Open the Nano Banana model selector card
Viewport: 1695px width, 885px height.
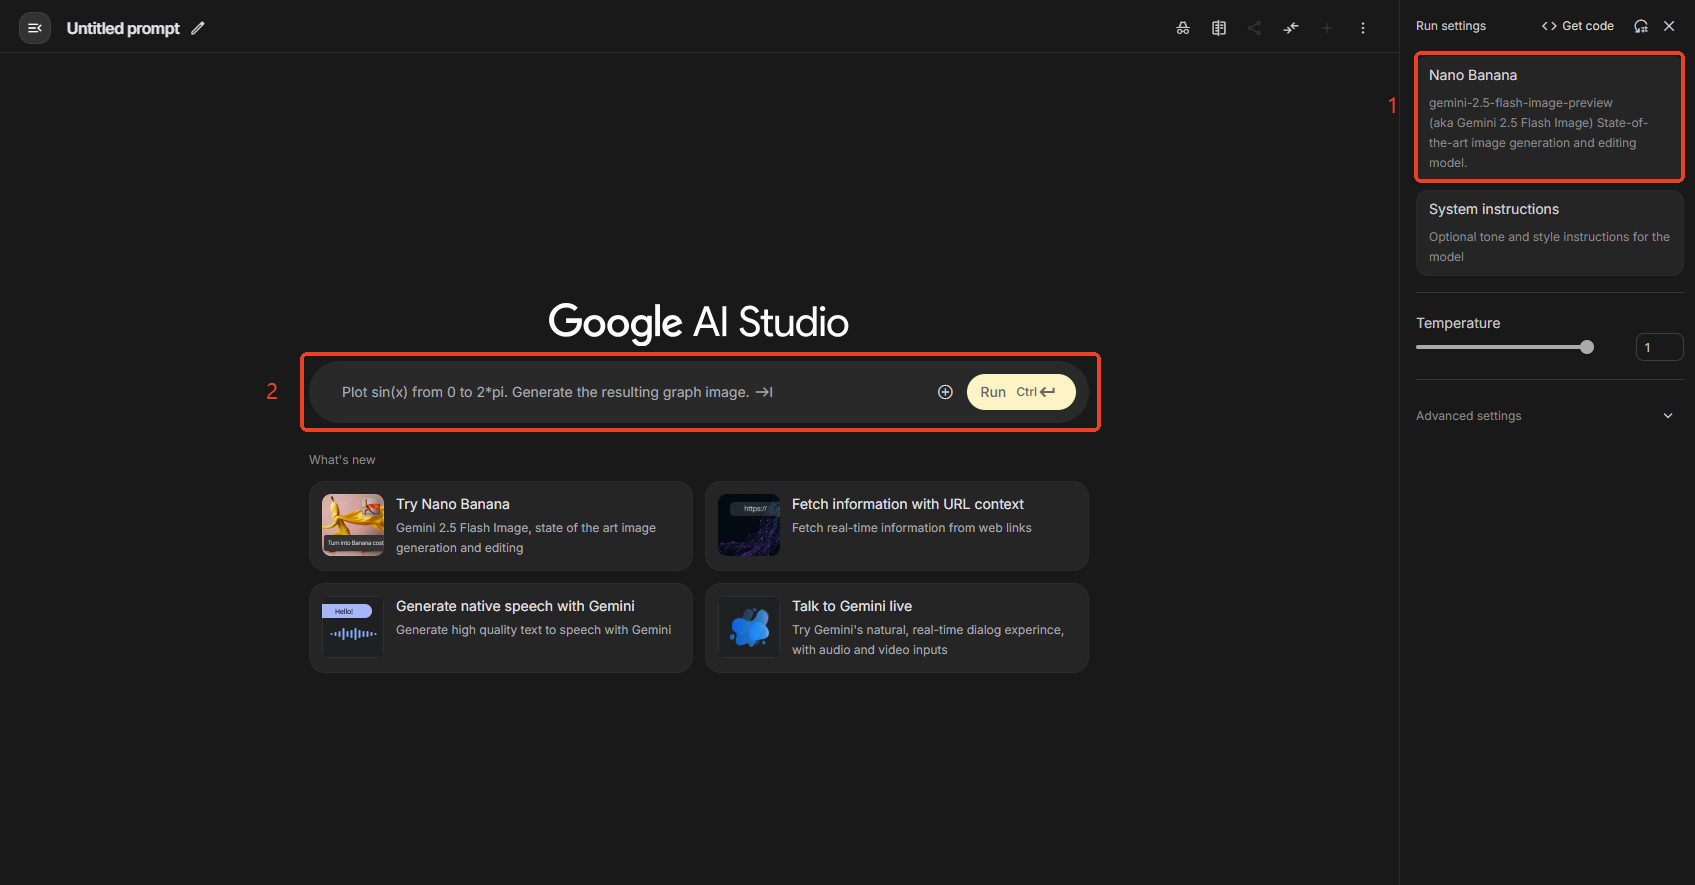1550,118
